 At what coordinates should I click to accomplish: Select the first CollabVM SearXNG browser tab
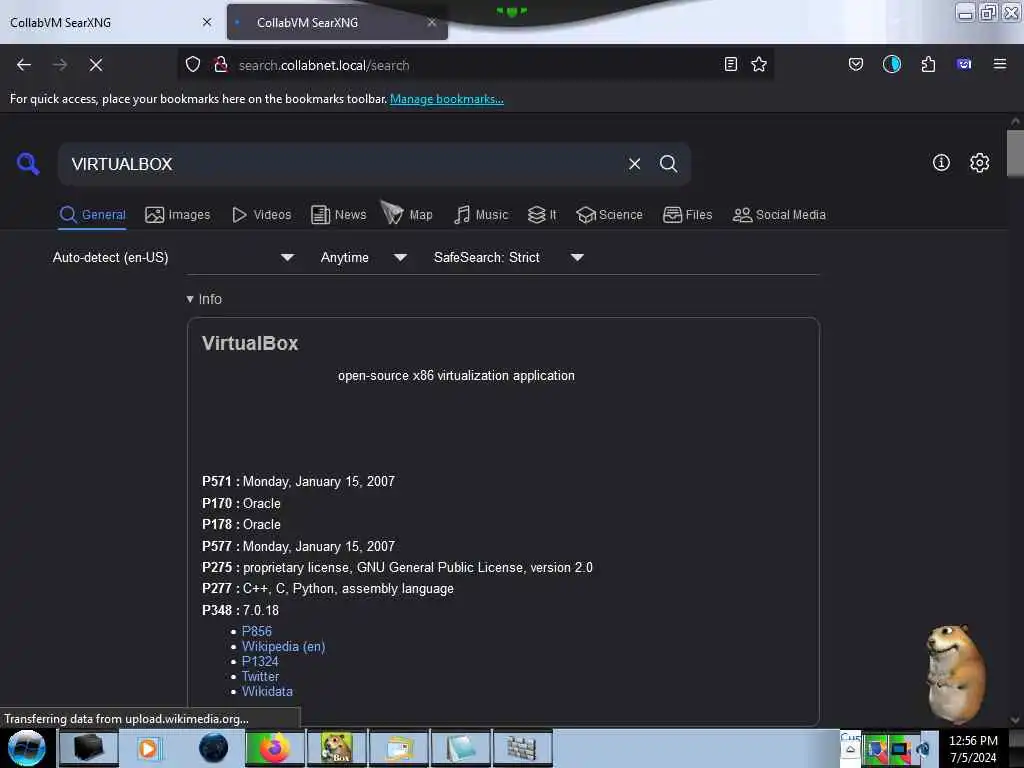[110, 22]
